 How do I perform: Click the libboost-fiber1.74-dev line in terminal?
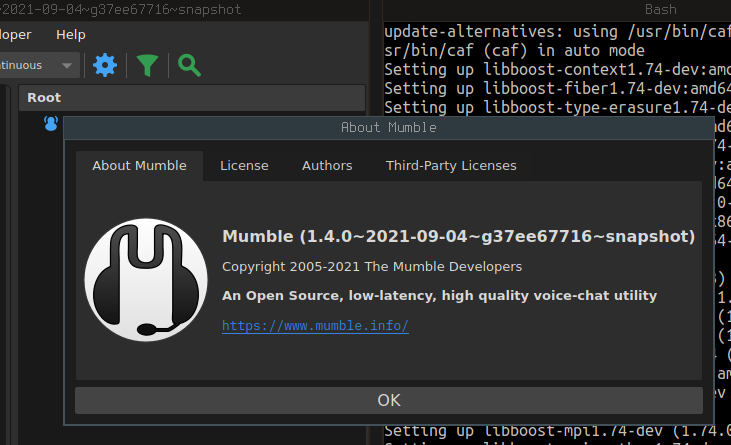[557, 89]
